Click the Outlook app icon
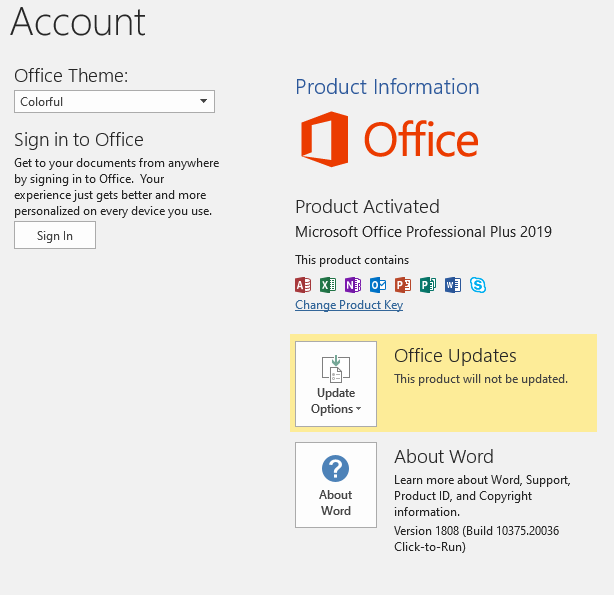 378,285
